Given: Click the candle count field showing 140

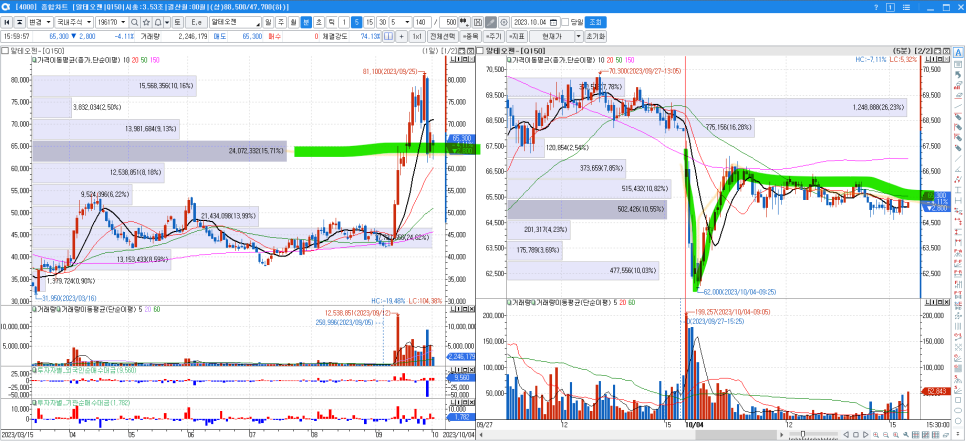Looking at the screenshot, I should (422, 22).
